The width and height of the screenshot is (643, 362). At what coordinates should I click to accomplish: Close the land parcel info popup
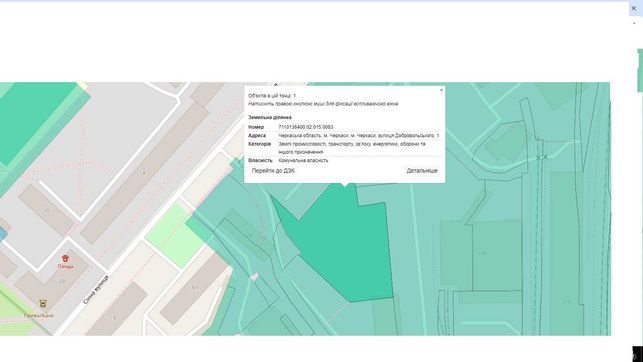pyautogui.click(x=441, y=90)
